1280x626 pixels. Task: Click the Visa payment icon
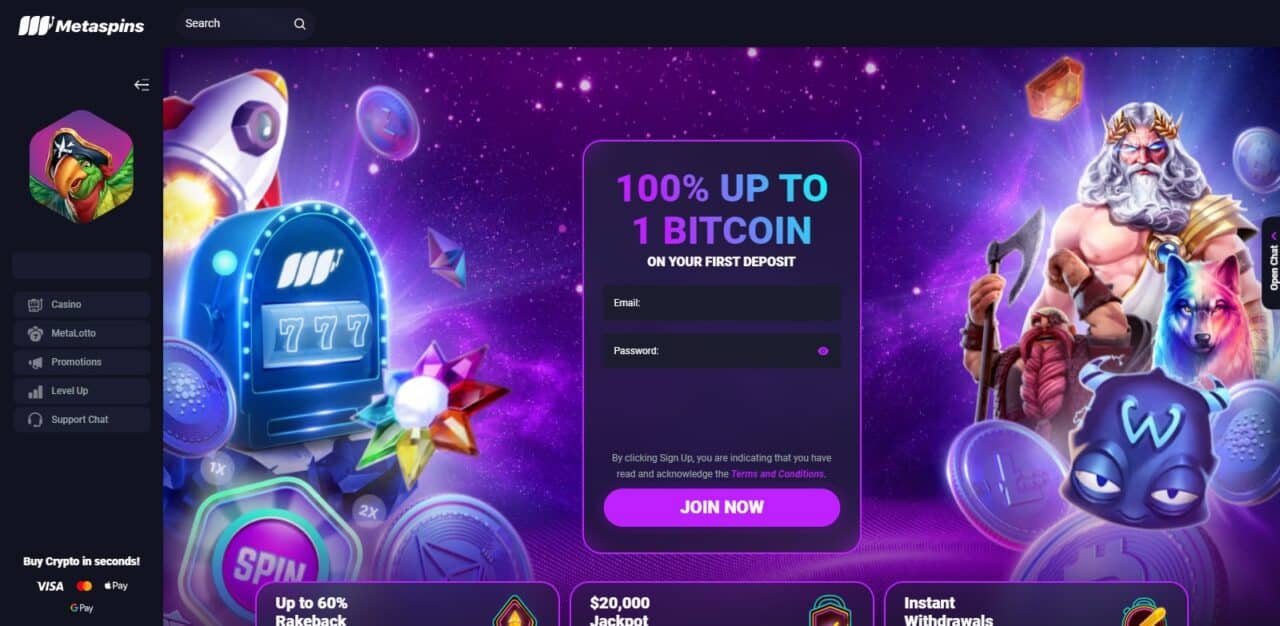click(50, 586)
